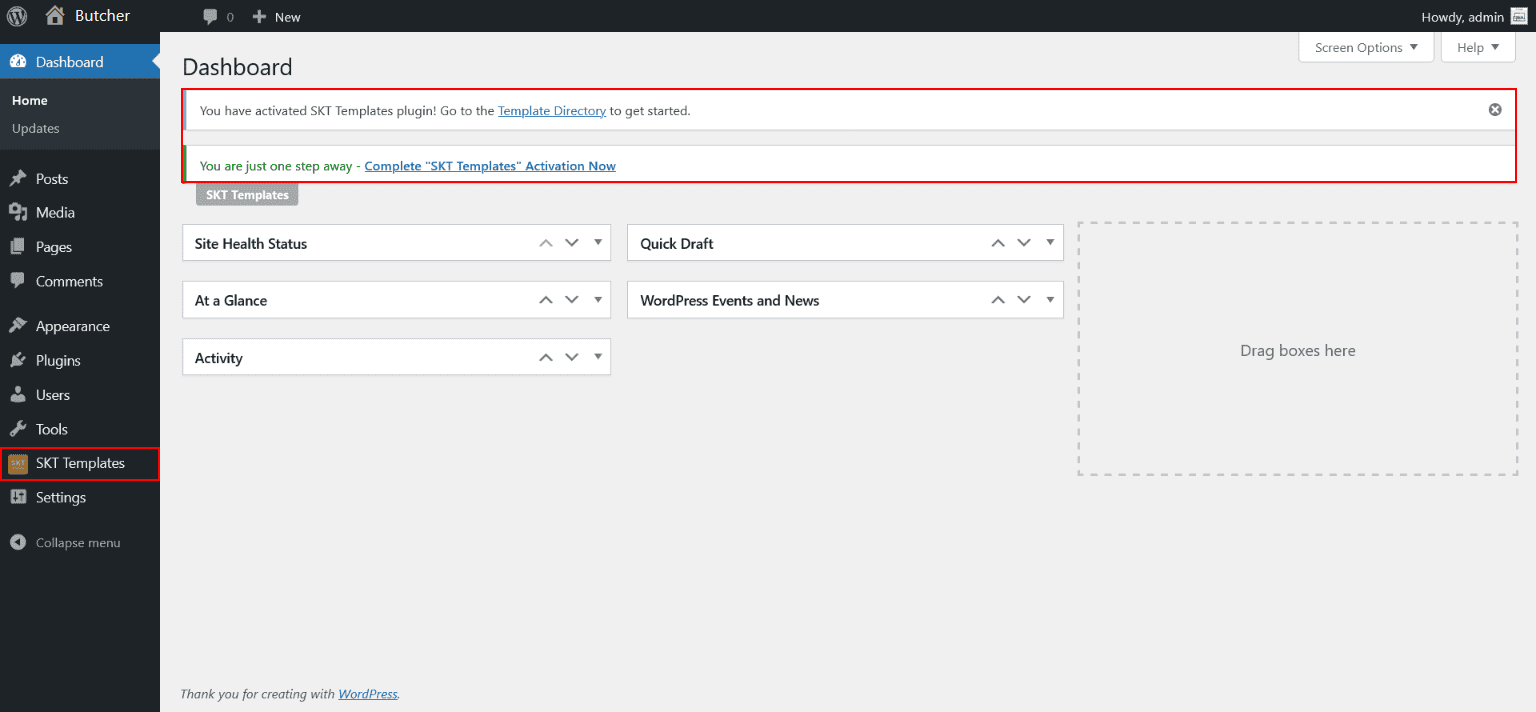Move Quick Draft box up
The image size is (1536, 712).
pos(998,243)
